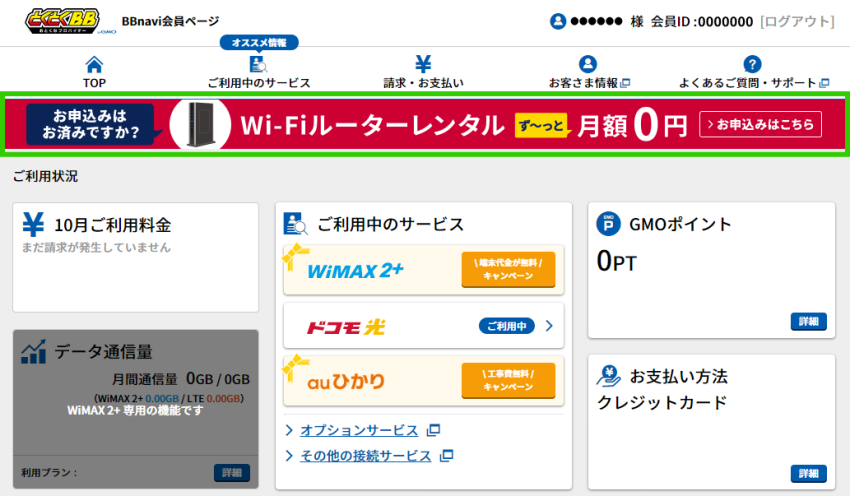Click 詳細 button in お支払い方法 card
Screen dimensions: 850x496
pyautogui.click(x=809, y=473)
